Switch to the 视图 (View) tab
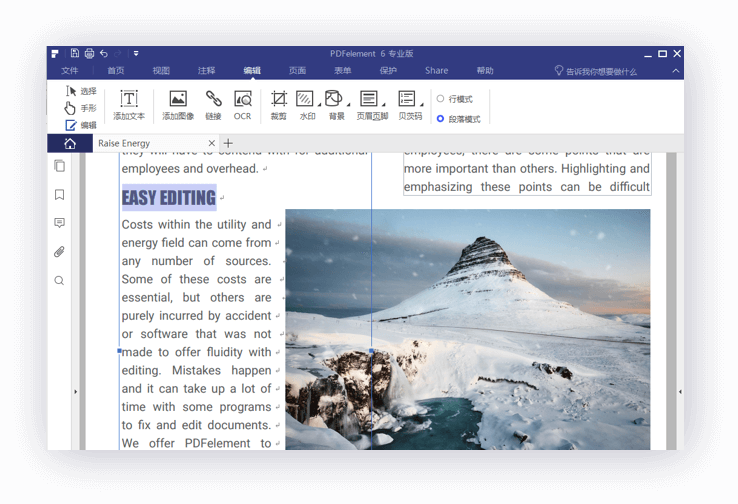The image size is (738, 504). [x=161, y=71]
